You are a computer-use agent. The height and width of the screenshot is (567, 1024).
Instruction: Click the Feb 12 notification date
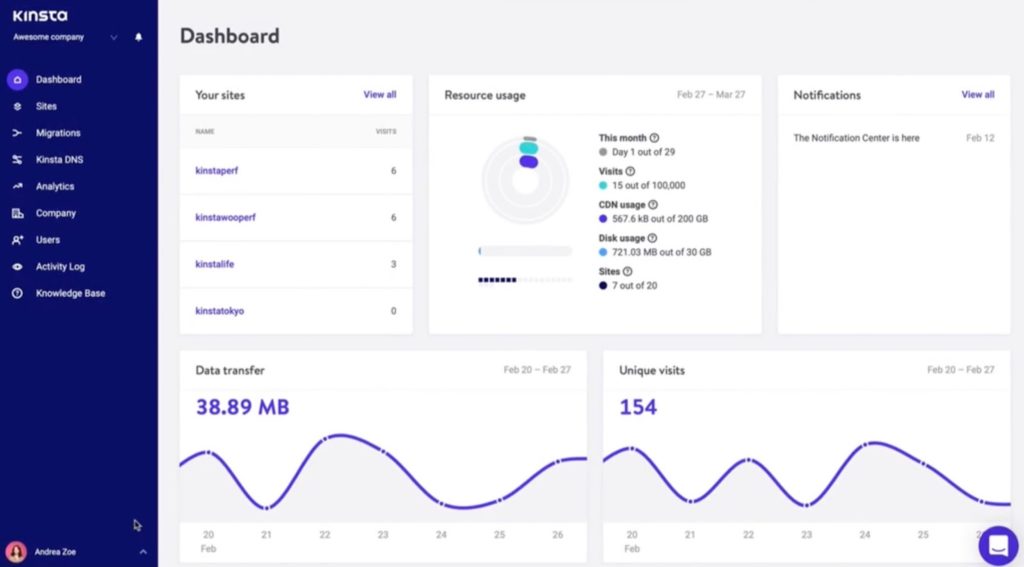tap(980, 138)
